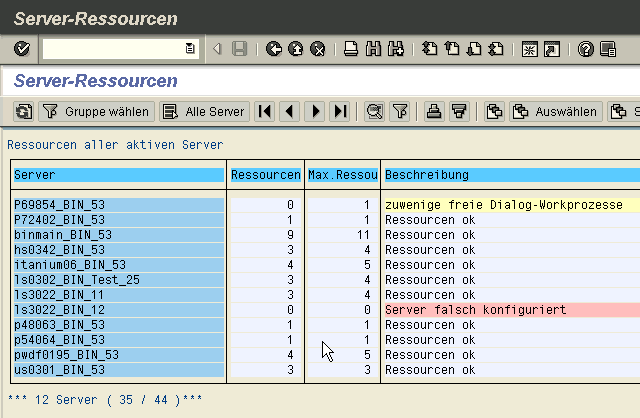Select server P72402_BIN_53
Screen dimensions: 640x418
tap(119, 220)
